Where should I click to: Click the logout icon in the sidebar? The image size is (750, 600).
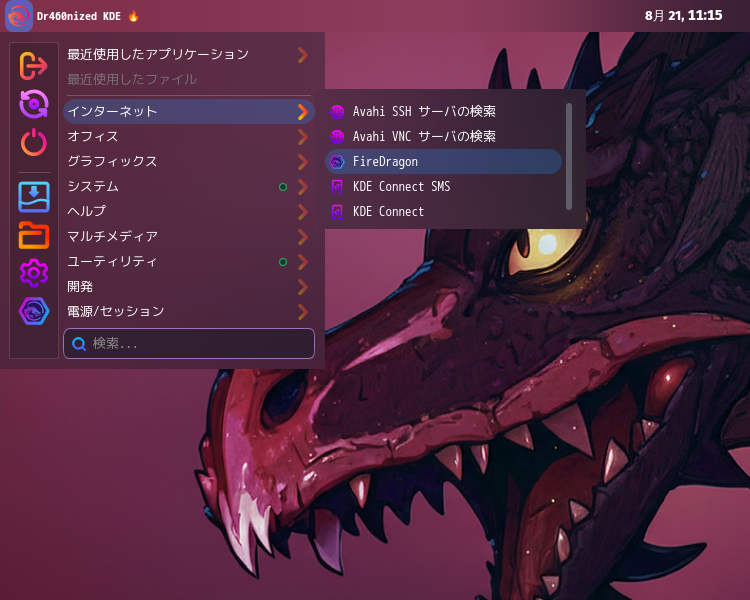click(33, 66)
